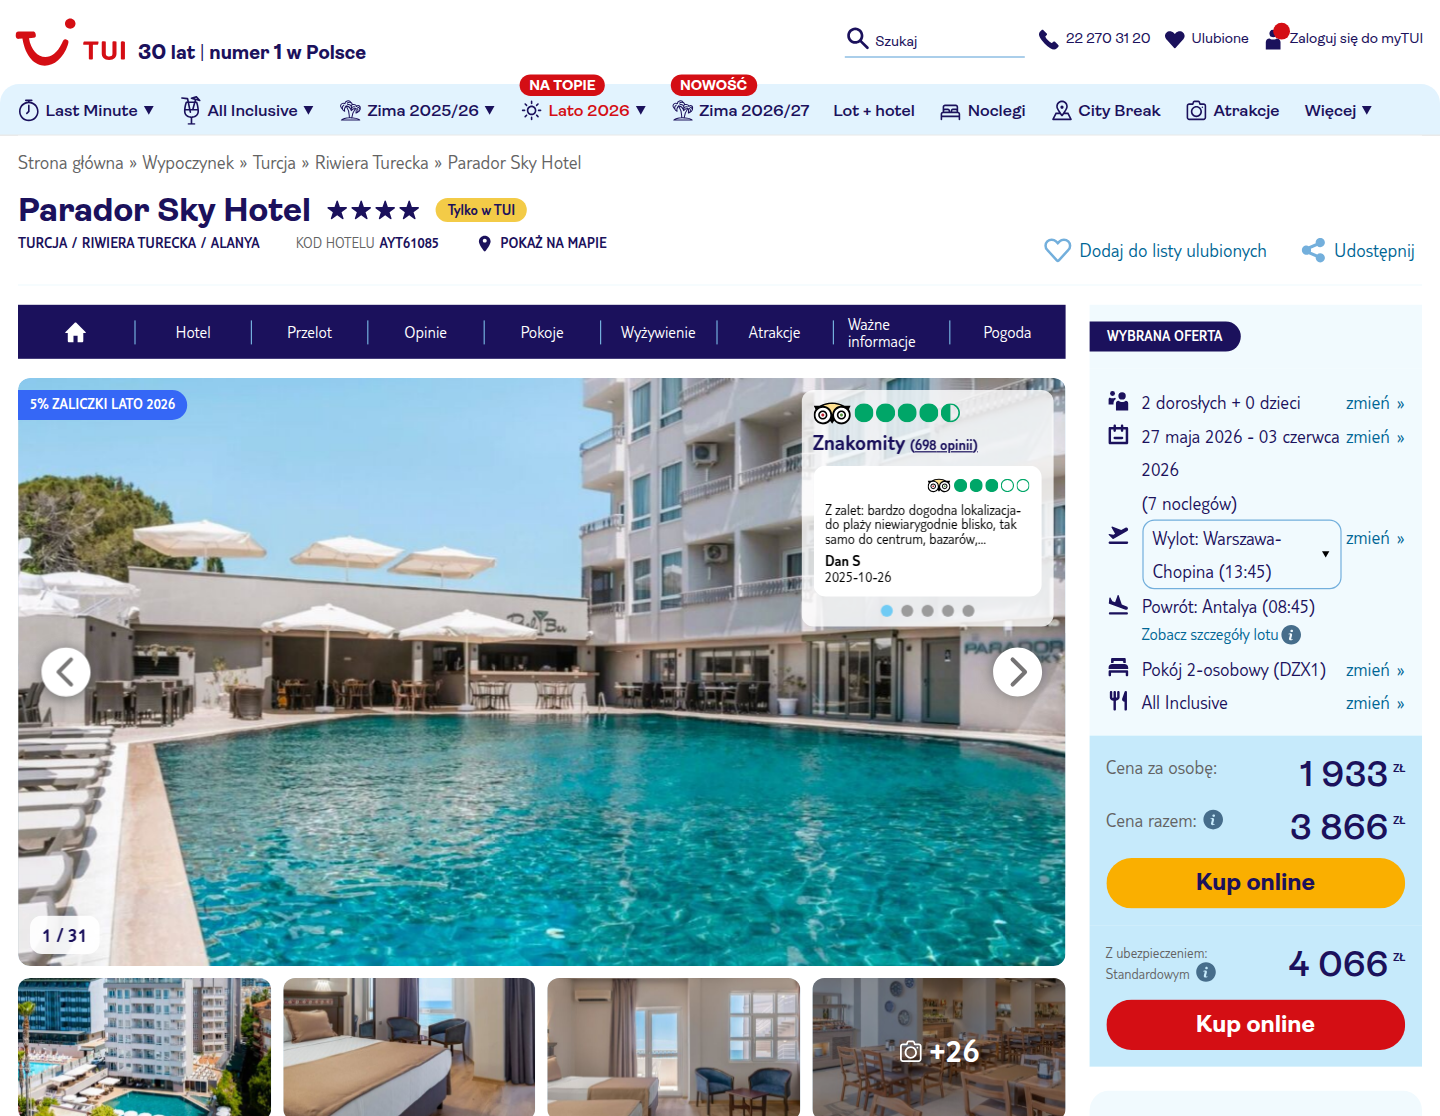
Task: Open flight details info icon
Action: pos(1291,635)
